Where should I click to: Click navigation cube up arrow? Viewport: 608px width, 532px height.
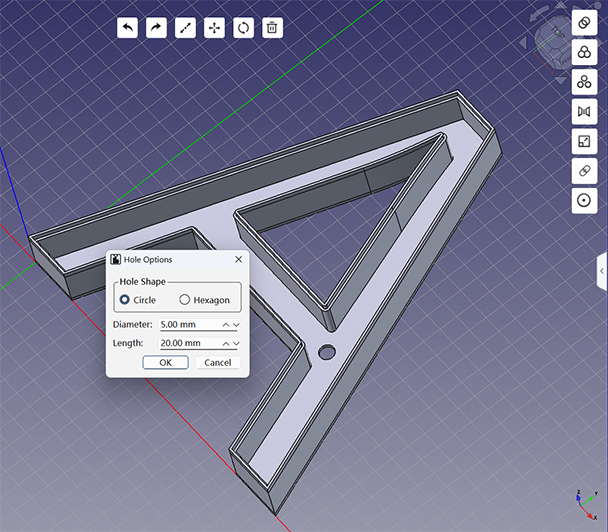pyautogui.click(x=561, y=5)
